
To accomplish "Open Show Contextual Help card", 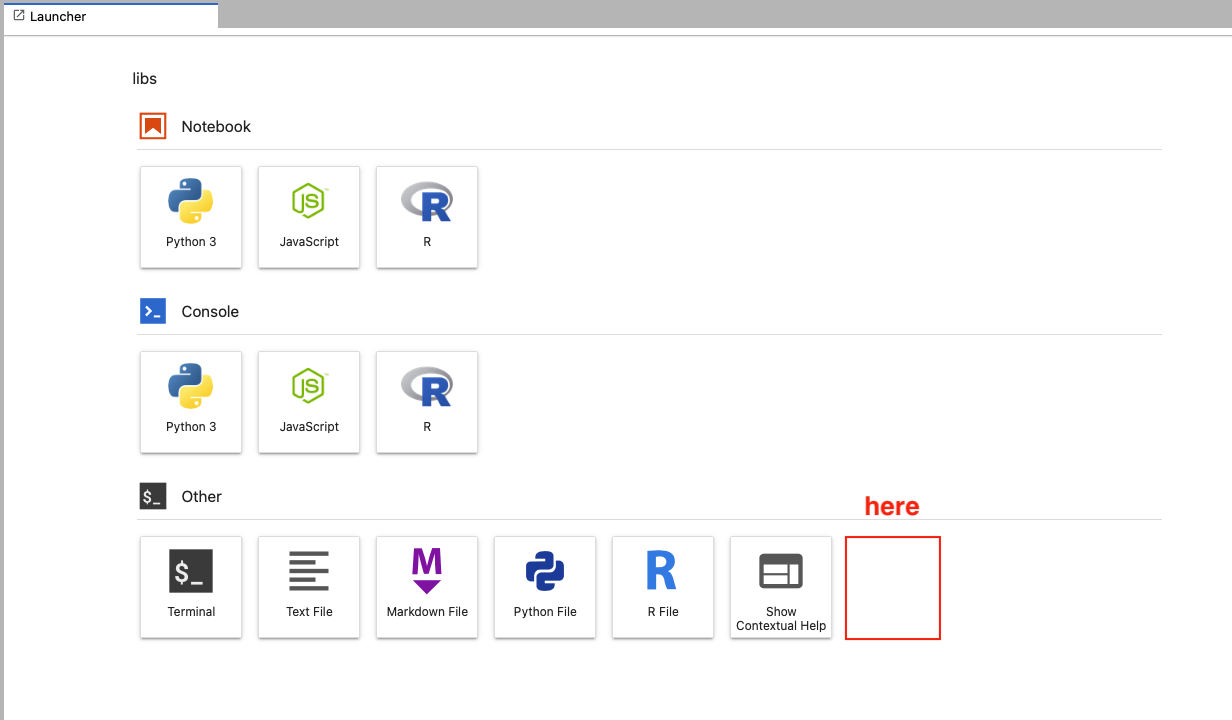I will point(781,587).
